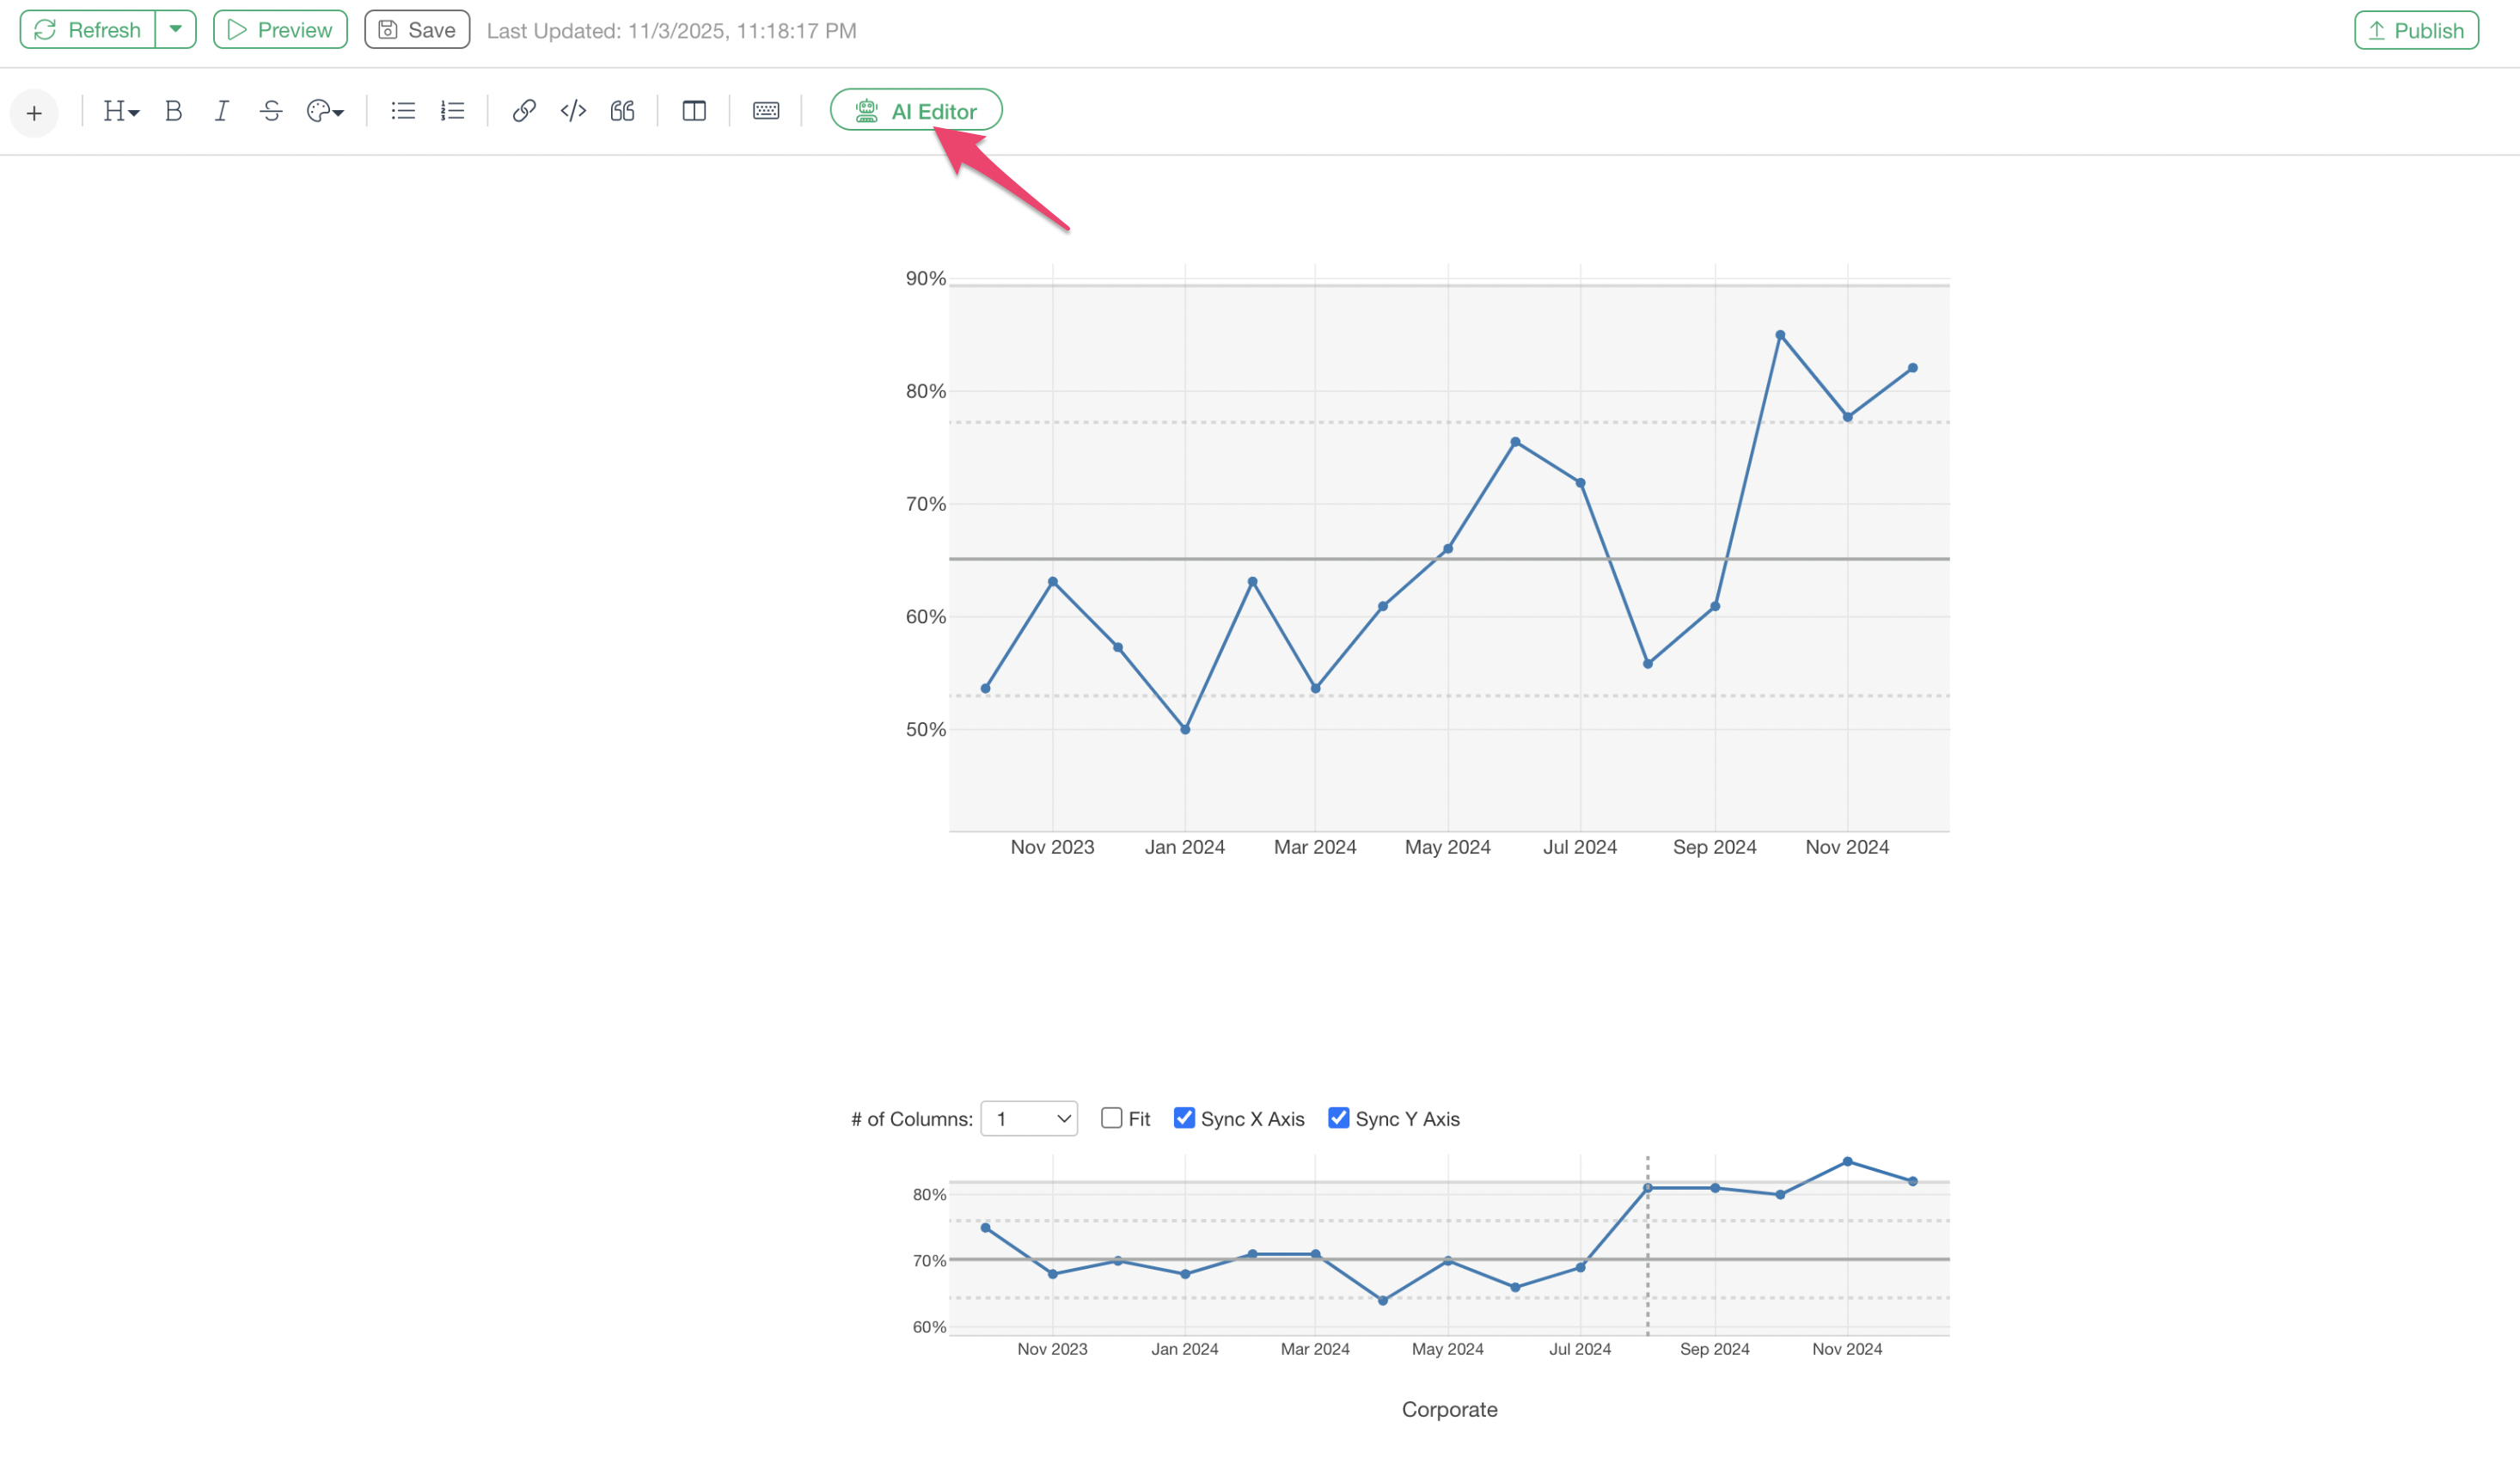This screenshot has width=2520, height=1458.
Task: Click the column layout icon
Action: (694, 111)
